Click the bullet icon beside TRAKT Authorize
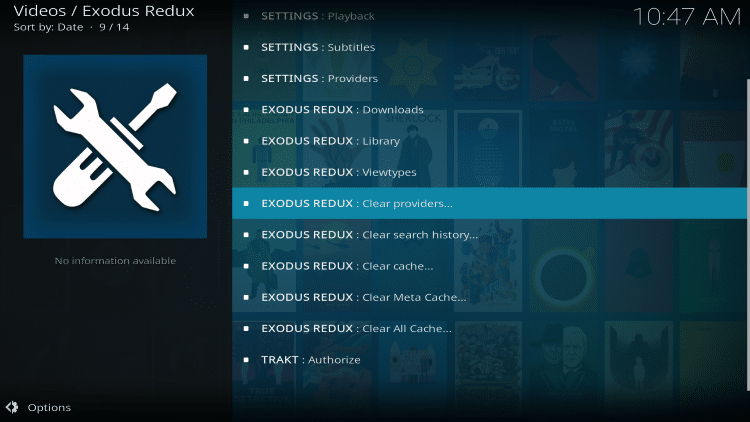This screenshot has width=750, height=422. 246,359
